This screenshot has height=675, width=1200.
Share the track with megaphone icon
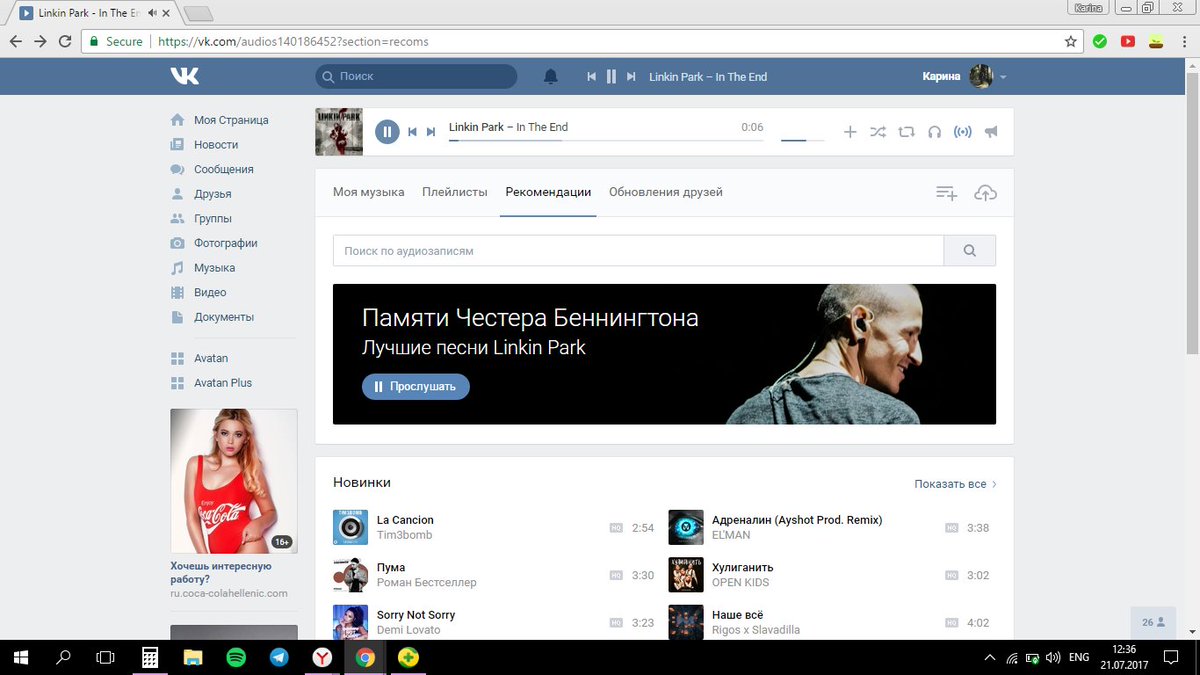pos(991,131)
